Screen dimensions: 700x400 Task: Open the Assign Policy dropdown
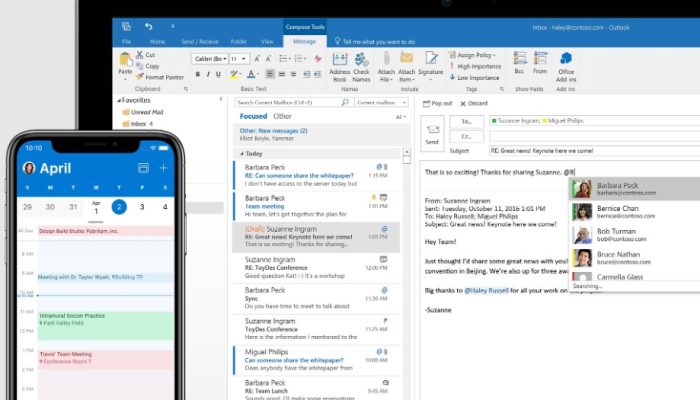pyautogui.click(x=472, y=55)
